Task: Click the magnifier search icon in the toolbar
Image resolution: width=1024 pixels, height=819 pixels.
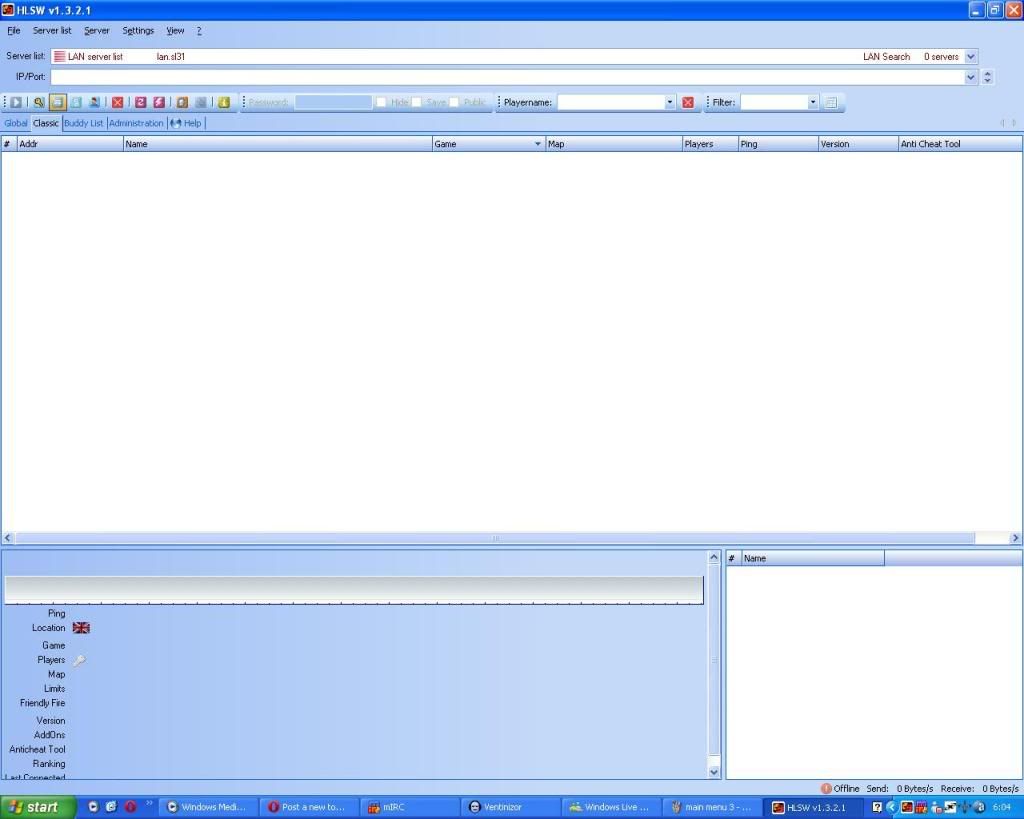Action: [39, 102]
